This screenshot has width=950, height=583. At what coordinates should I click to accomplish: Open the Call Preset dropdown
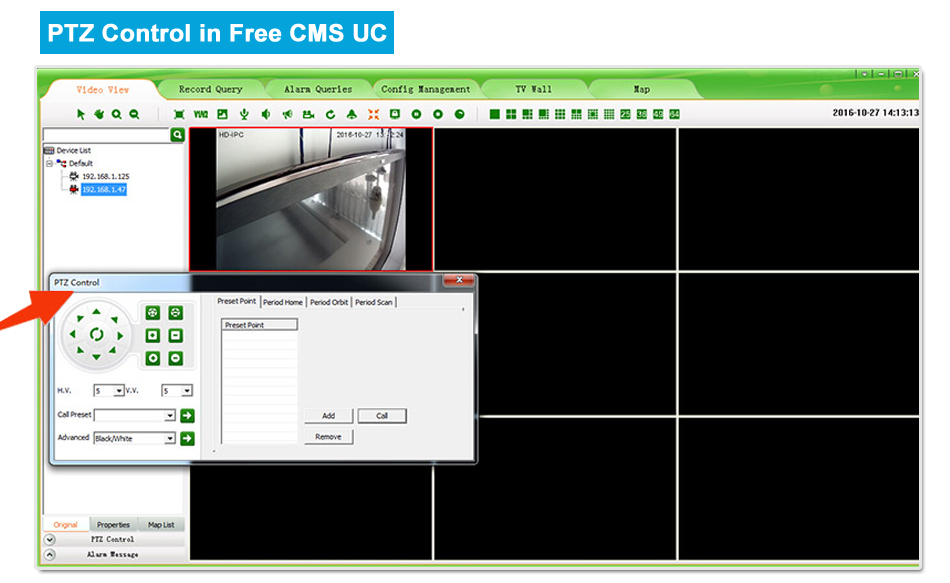click(170, 415)
